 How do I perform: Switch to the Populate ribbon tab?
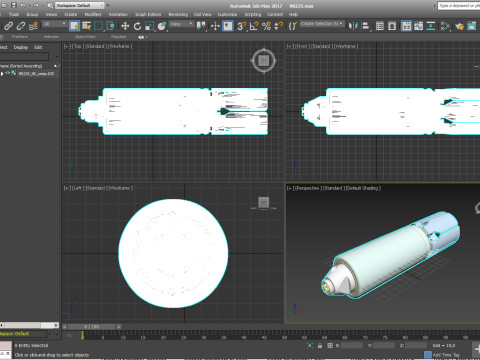119,37
